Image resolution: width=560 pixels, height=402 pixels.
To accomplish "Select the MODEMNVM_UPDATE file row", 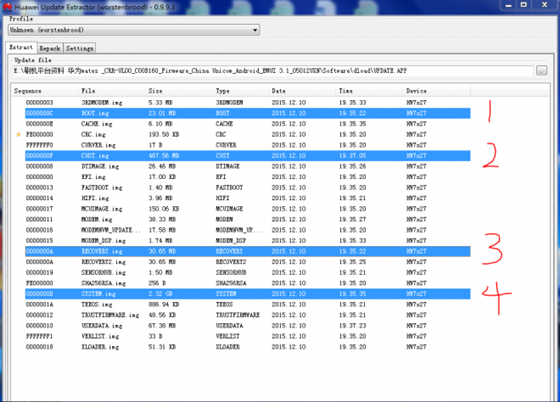I will click(x=248, y=230).
